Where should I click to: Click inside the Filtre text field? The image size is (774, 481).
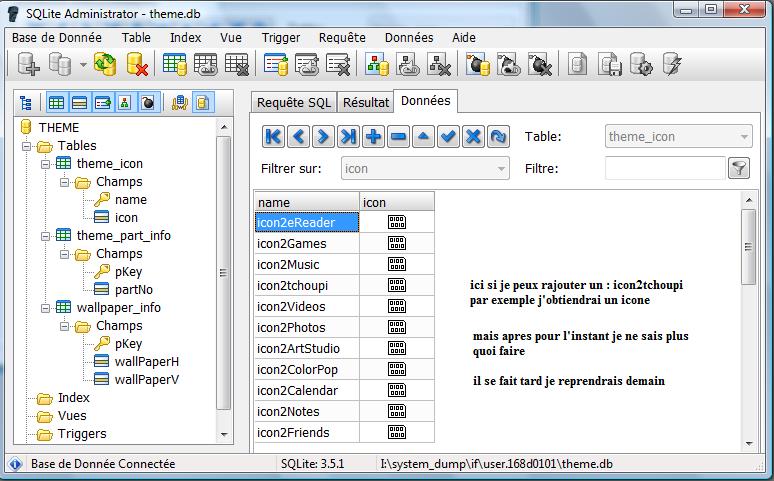(x=664, y=169)
